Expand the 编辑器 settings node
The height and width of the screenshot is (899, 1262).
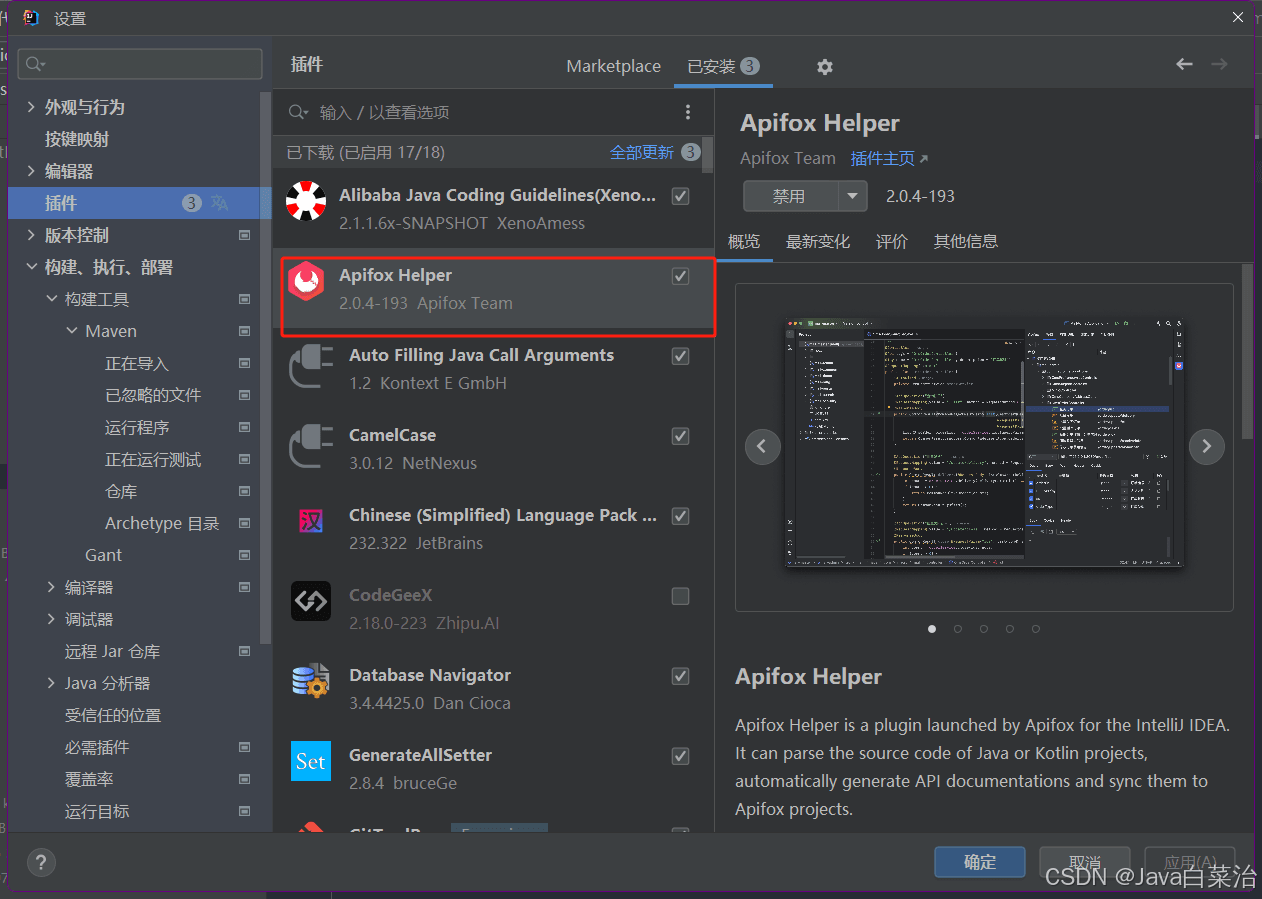tap(32, 171)
